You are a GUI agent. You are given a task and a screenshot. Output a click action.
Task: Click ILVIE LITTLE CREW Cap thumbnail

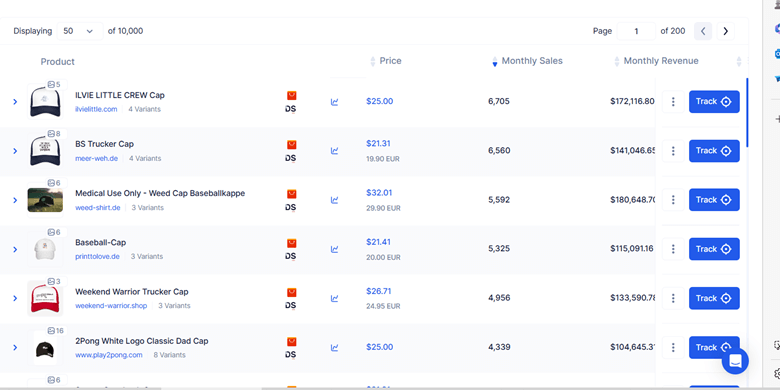[45, 103]
